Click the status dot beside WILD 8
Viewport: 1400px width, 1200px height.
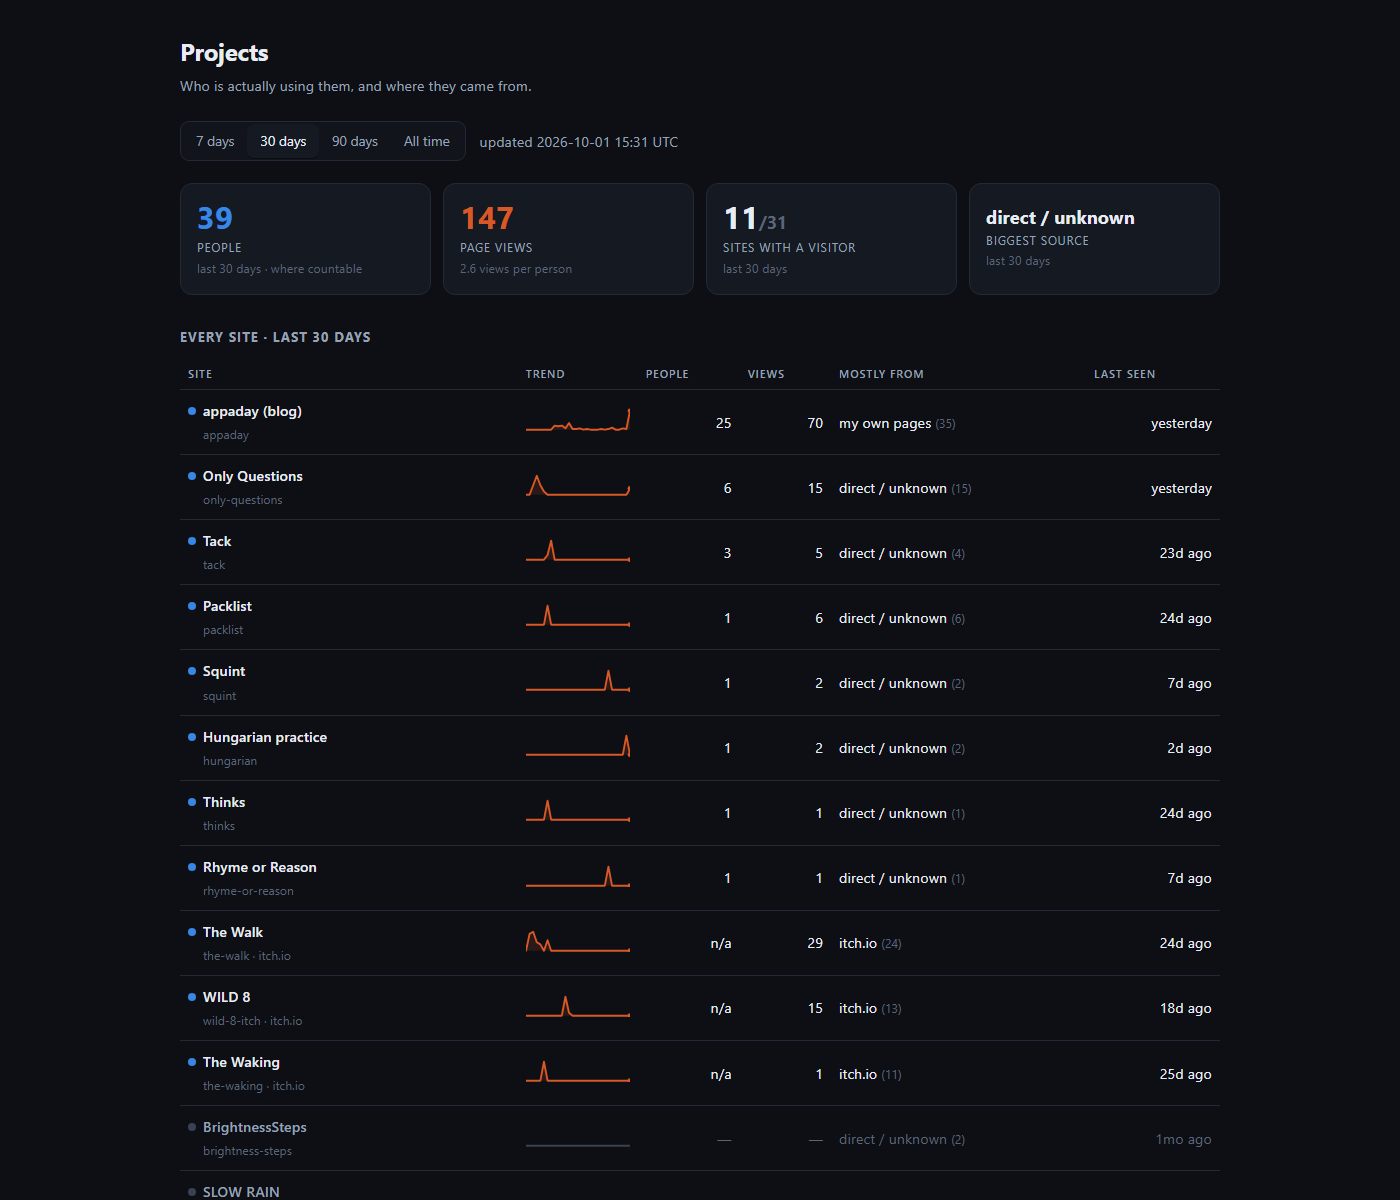pos(192,997)
